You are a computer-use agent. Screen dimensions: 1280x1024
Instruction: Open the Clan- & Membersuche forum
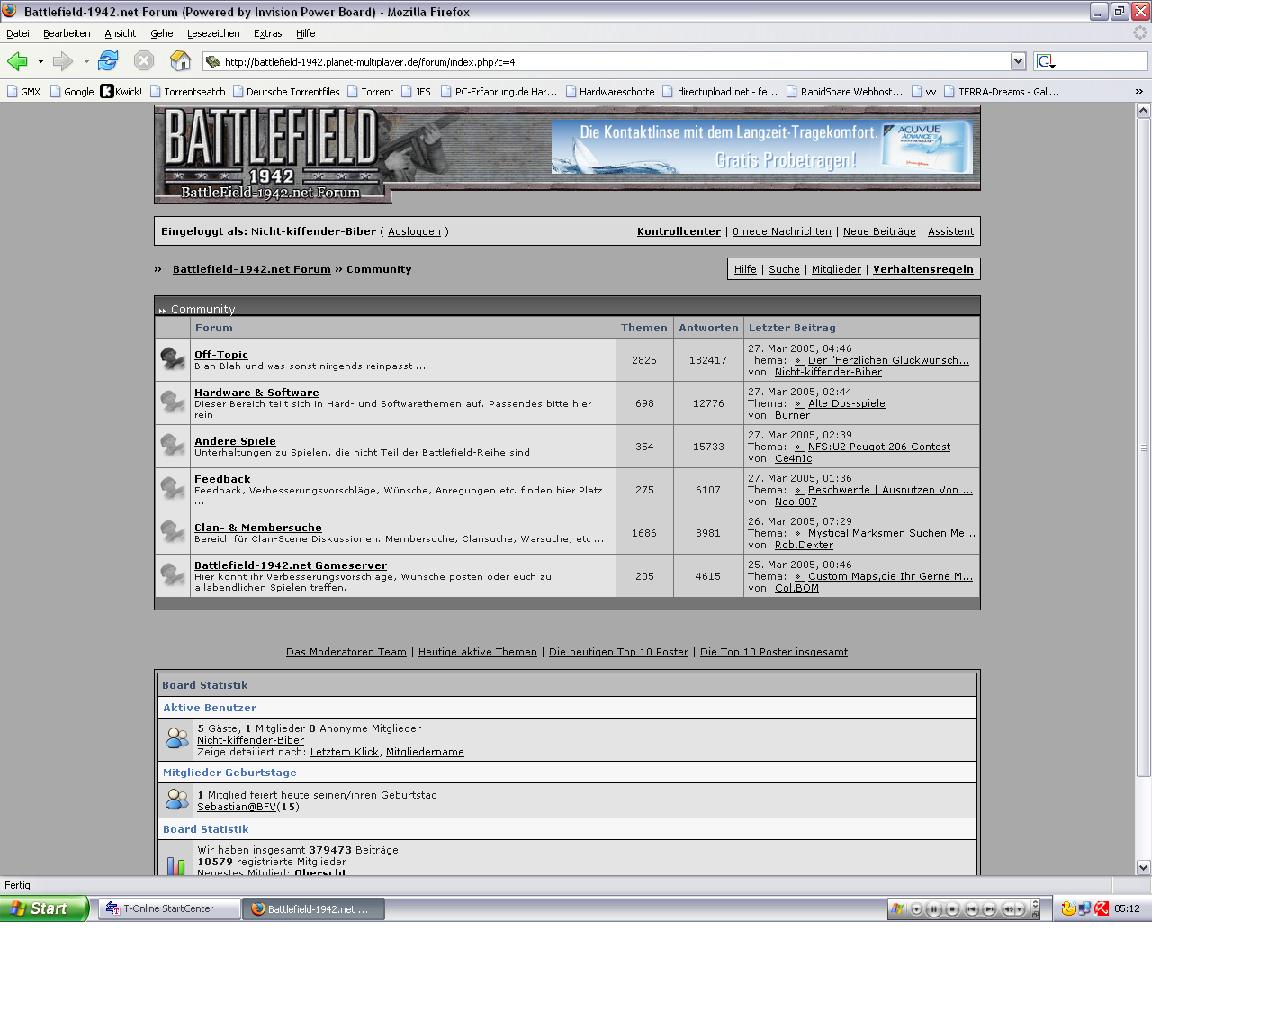[258, 527]
